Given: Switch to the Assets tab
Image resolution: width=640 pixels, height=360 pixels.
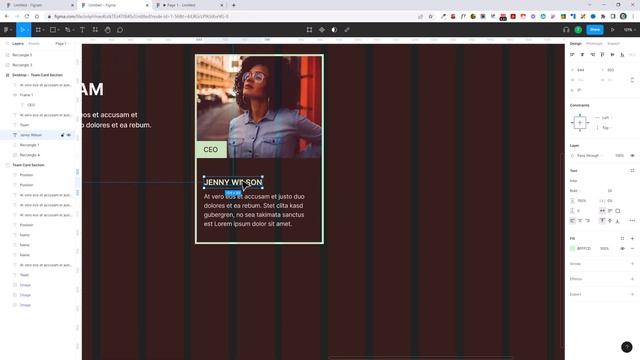Looking at the screenshot, I should 34,44.
